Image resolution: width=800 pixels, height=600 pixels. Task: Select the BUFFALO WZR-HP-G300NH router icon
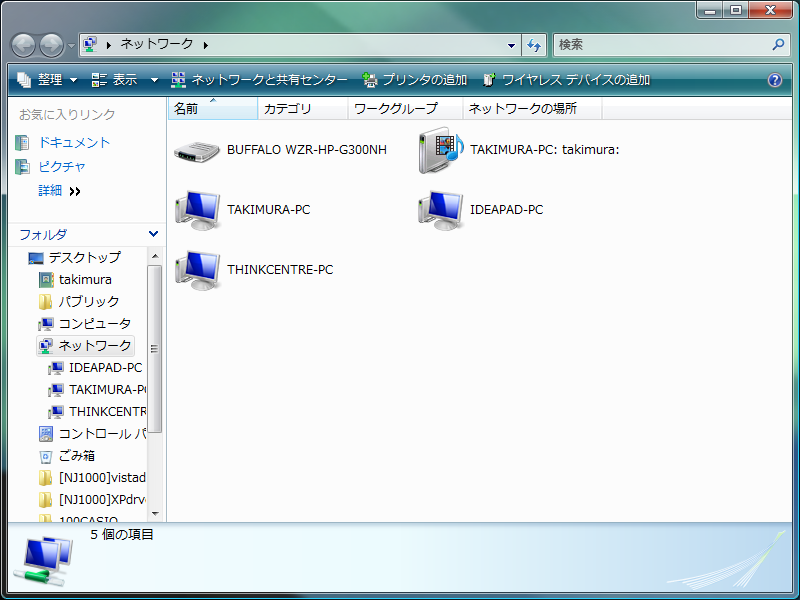pos(197,152)
